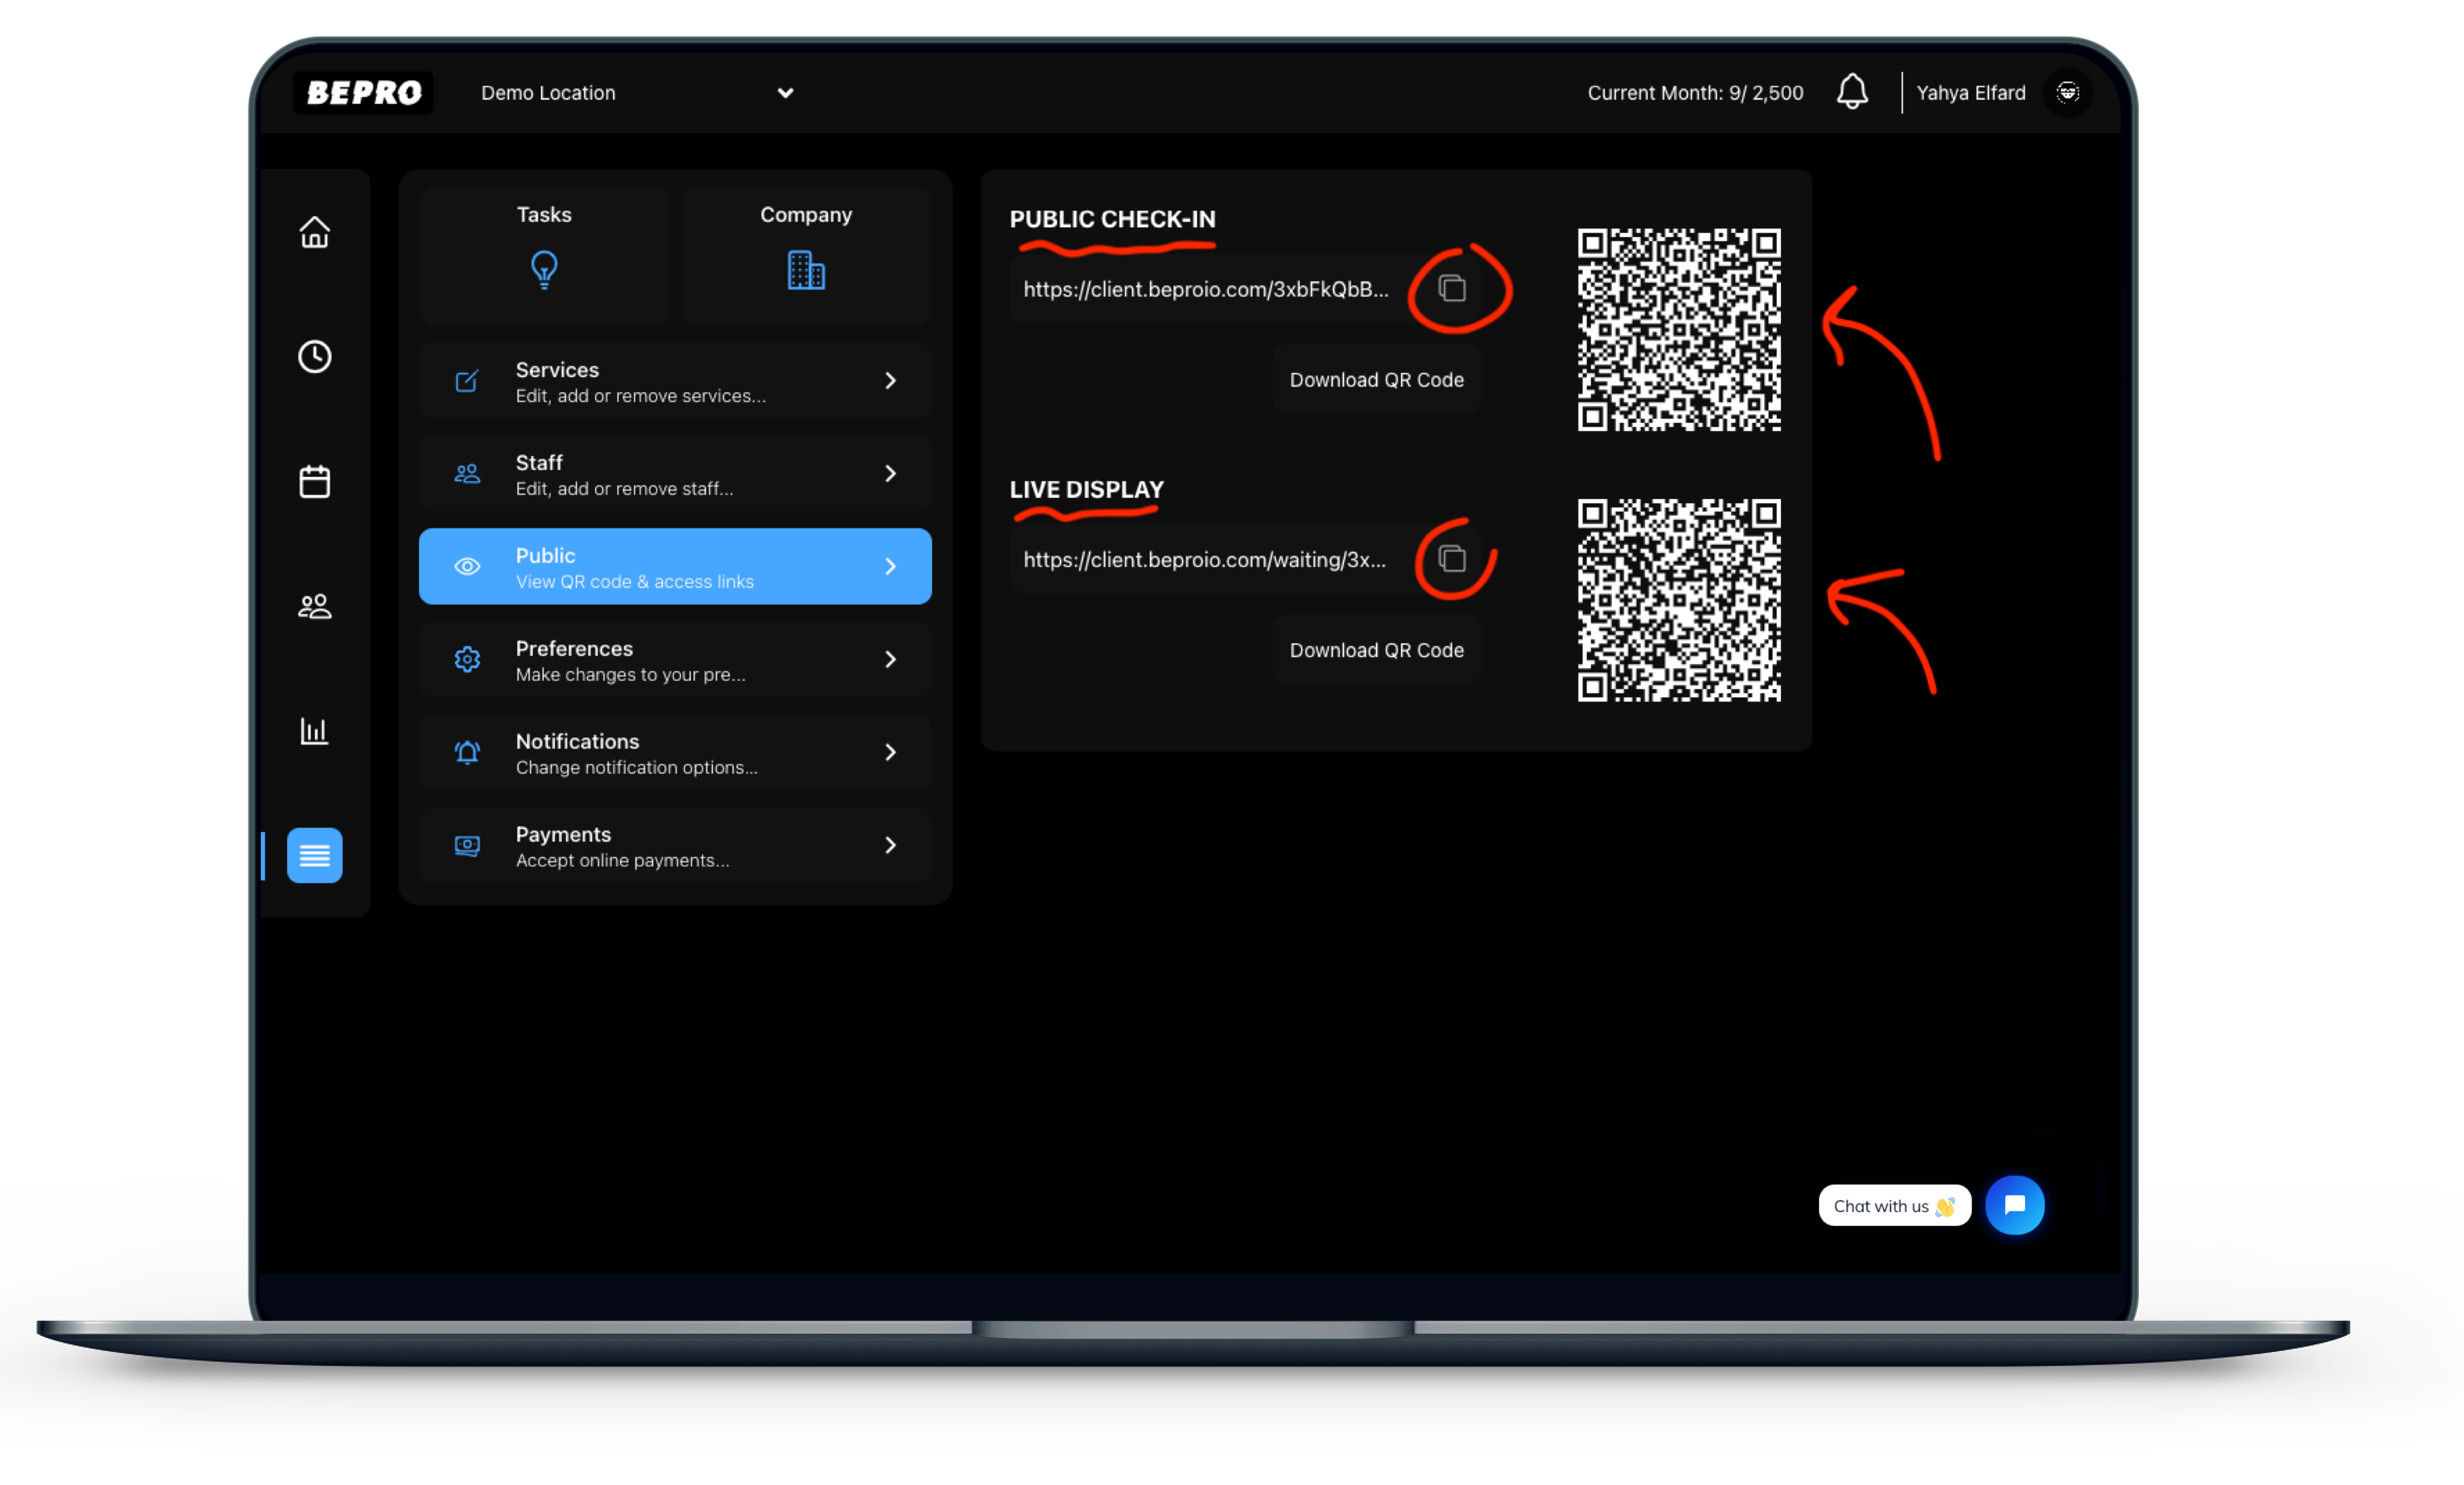
Task: Click the Current Month usage counter
Action: (1695, 92)
